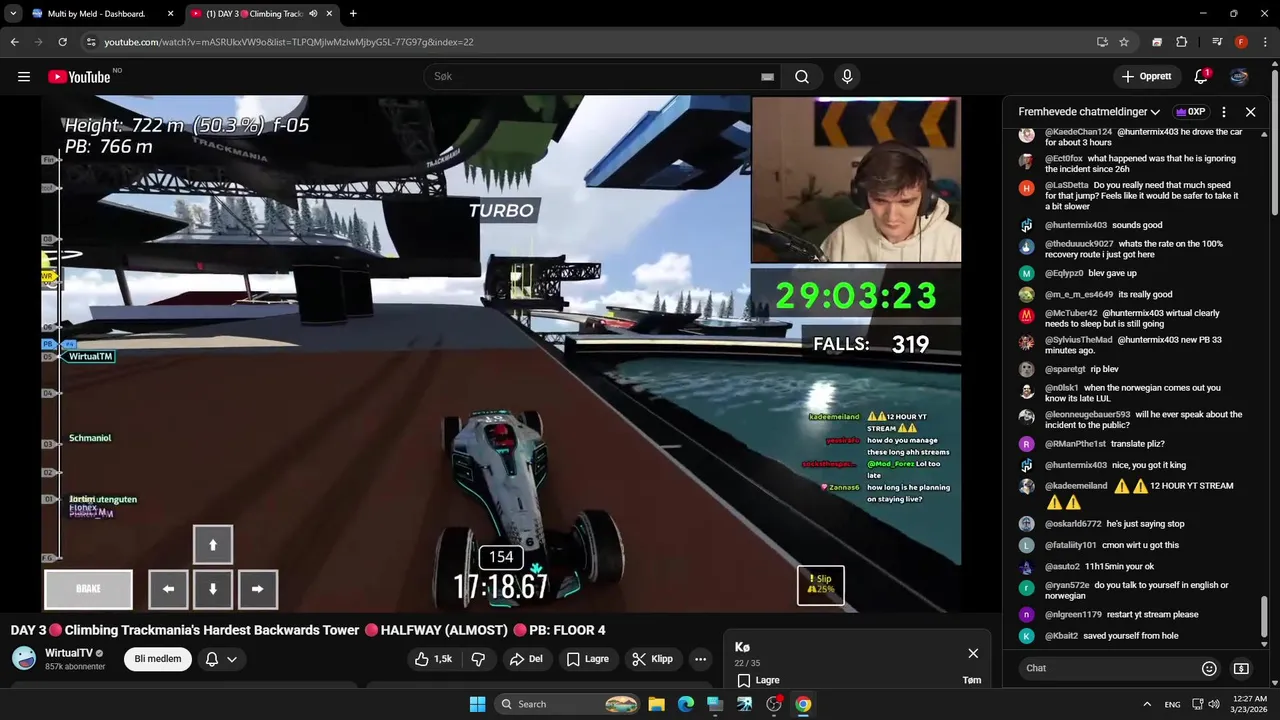
Task: Open the YouTube hamburger guide menu
Action: tap(24, 77)
